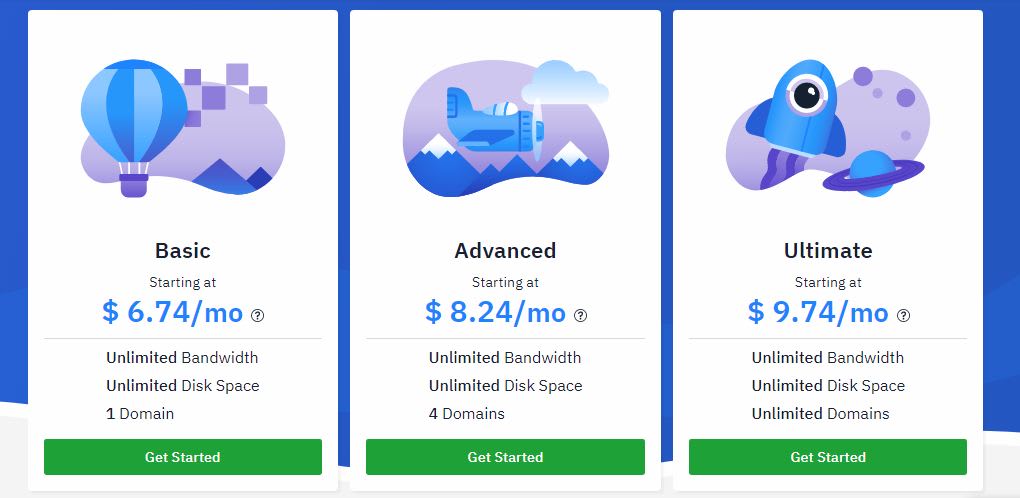The width and height of the screenshot is (1020, 498).
Task: Click the $ 8.24/mo price text
Action: tap(495, 313)
